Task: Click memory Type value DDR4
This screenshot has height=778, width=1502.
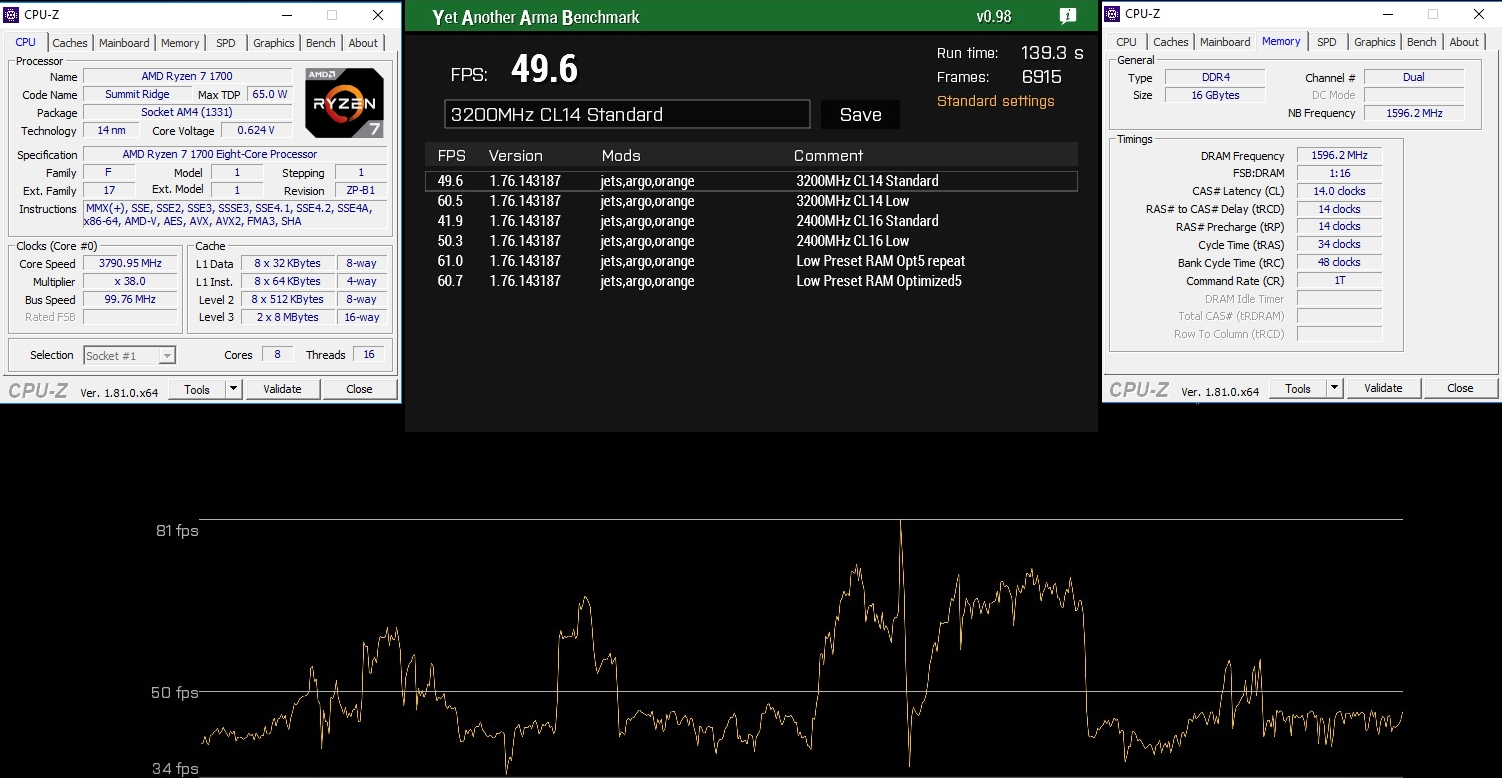Action: click(x=1215, y=77)
